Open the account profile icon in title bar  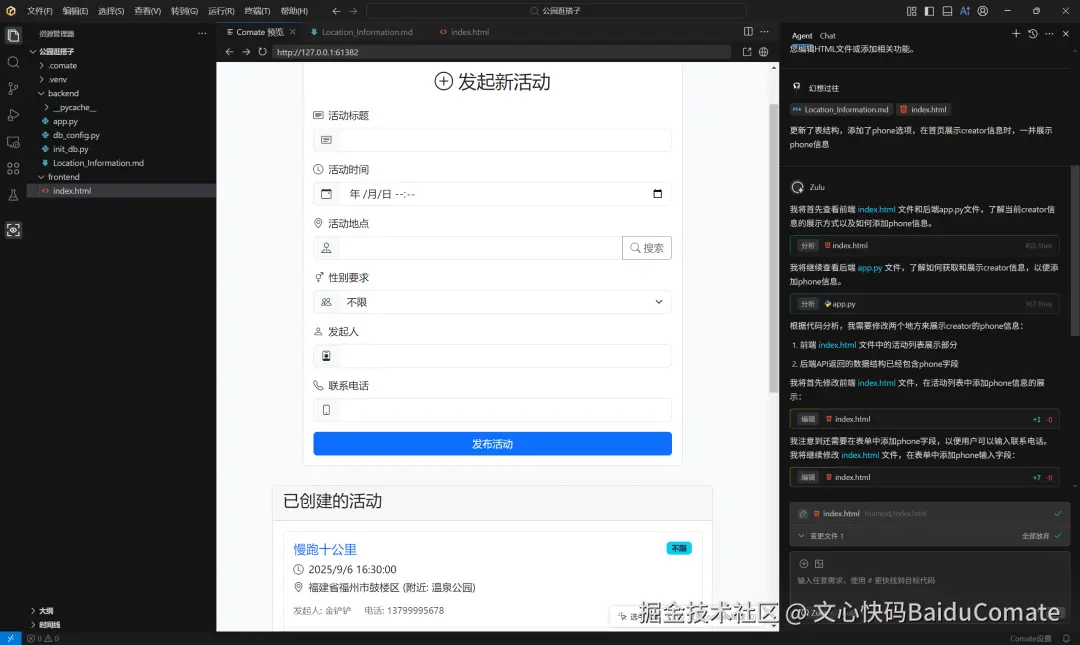tap(983, 11)
